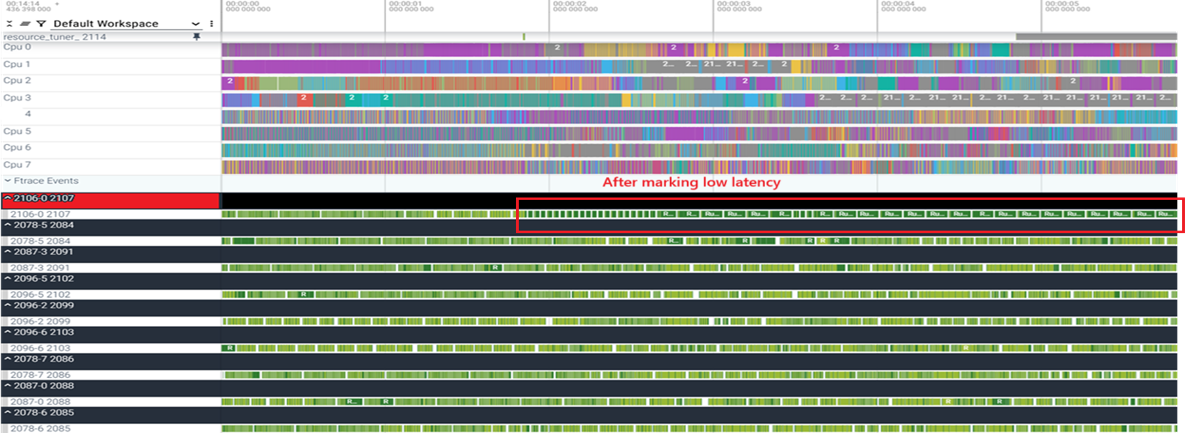This screenshot has height=433, width=1203.
Task: Select the Cpu 3 track label
Action: [17, 98]
